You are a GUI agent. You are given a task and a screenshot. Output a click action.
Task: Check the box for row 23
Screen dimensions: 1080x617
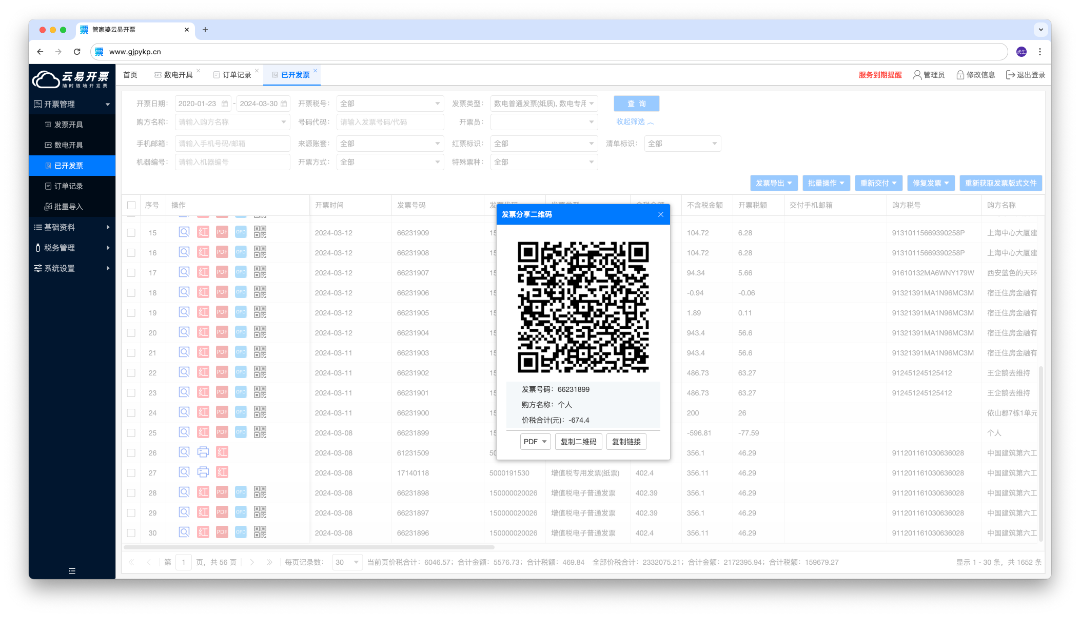[x=132, y=393]
